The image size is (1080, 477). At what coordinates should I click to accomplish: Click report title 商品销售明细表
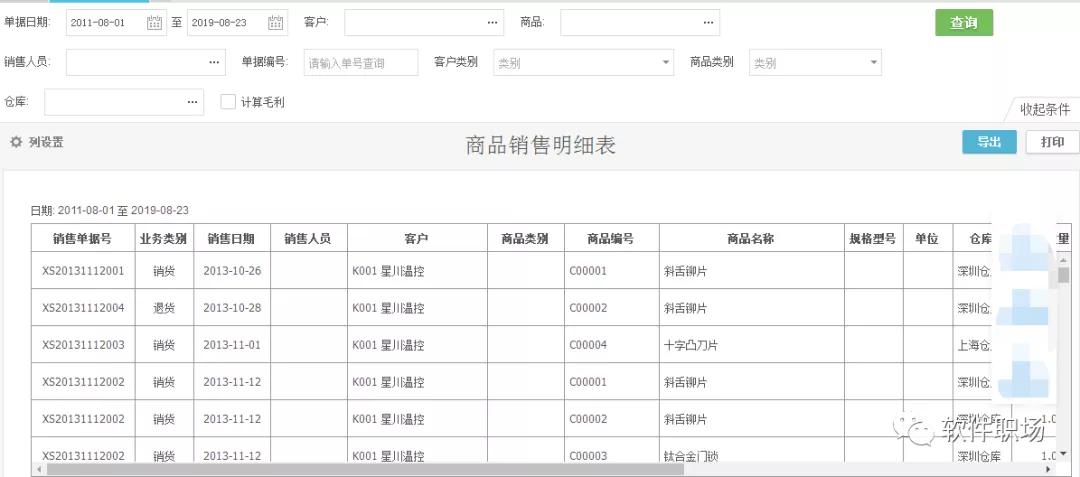coord(540,145)
